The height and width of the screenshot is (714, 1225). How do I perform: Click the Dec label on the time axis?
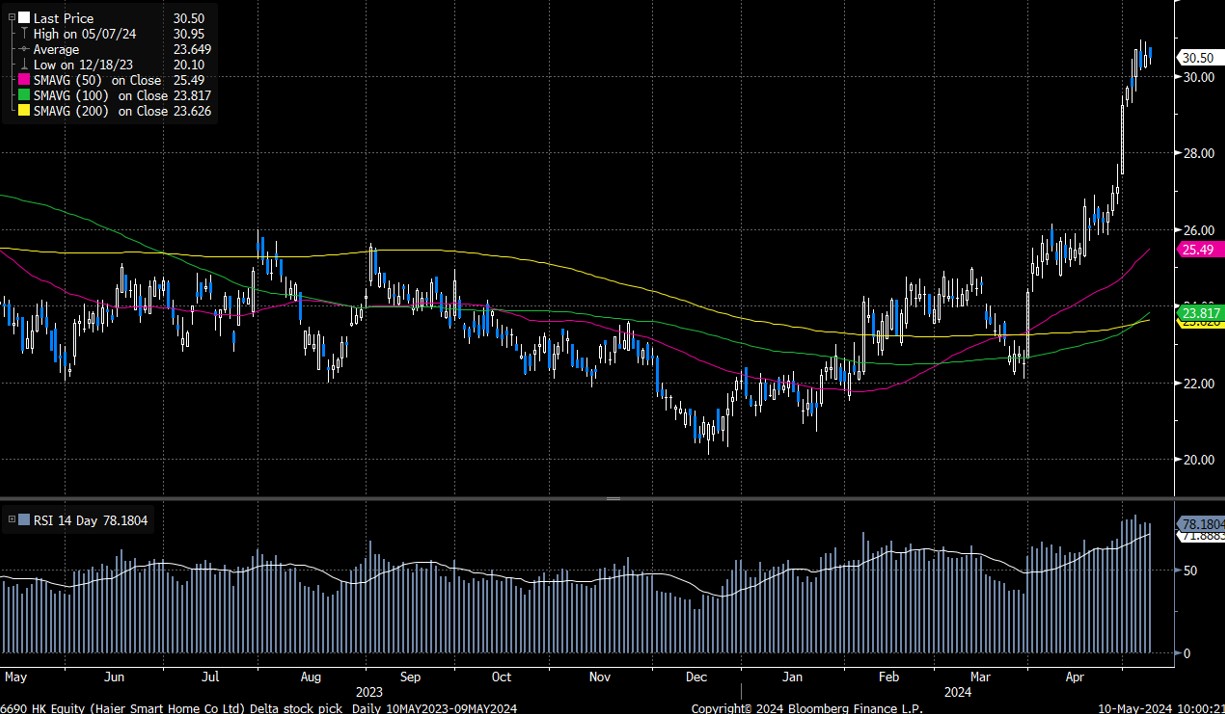coord(696,677)
